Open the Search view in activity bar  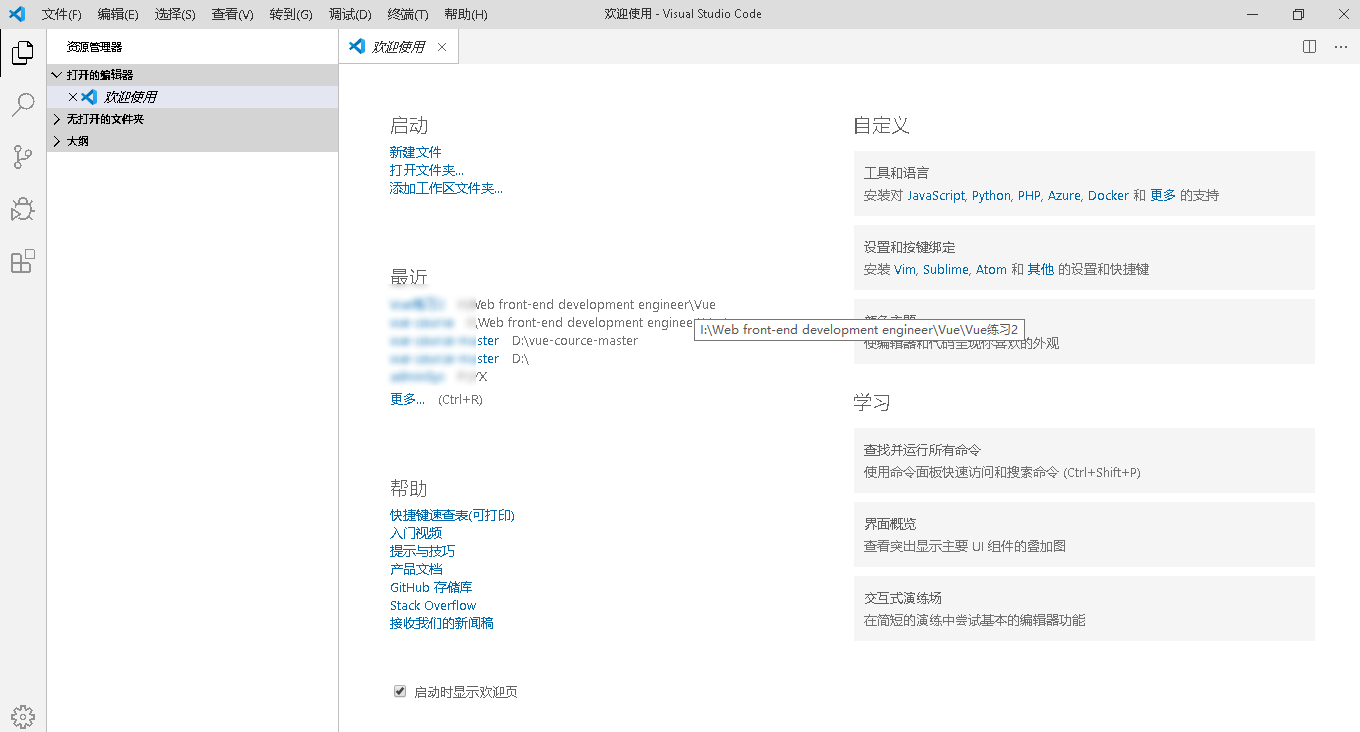(x=23, y=105)
